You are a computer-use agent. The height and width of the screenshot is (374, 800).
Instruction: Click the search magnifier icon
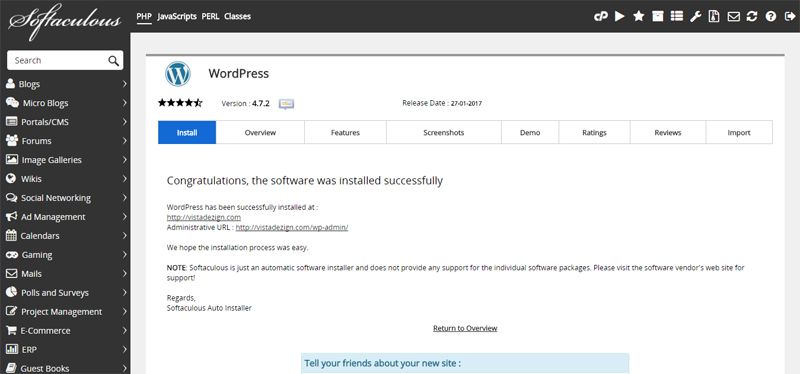click(113, 61)
